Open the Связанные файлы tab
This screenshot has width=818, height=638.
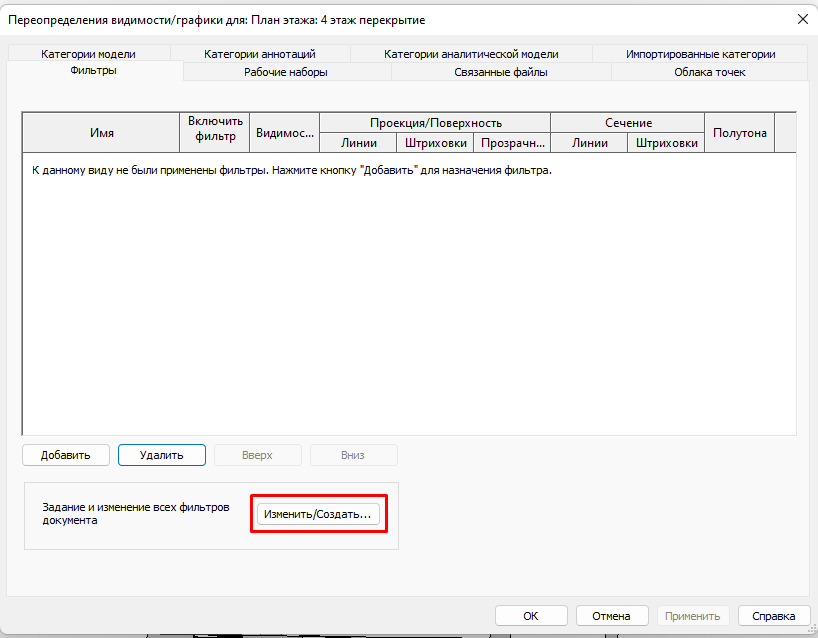[x=500, y=72]
